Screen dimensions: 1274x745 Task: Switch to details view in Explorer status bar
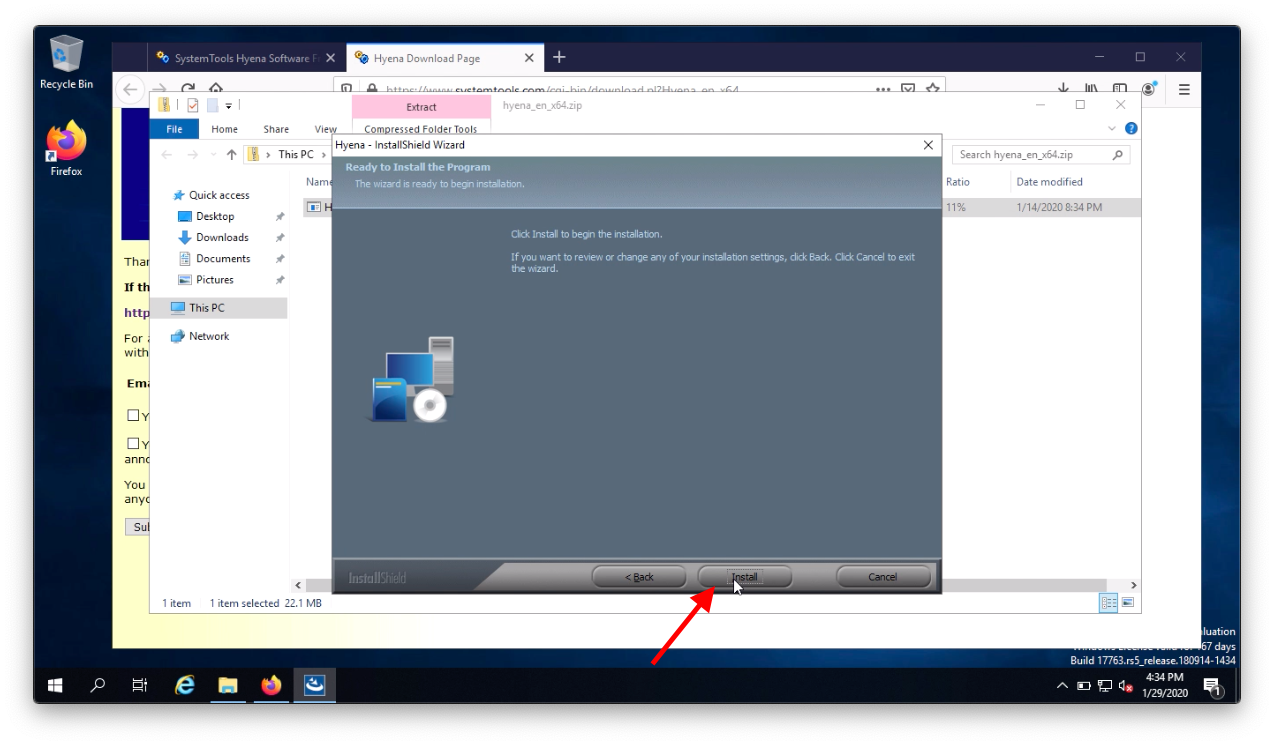pos(1108,602)
